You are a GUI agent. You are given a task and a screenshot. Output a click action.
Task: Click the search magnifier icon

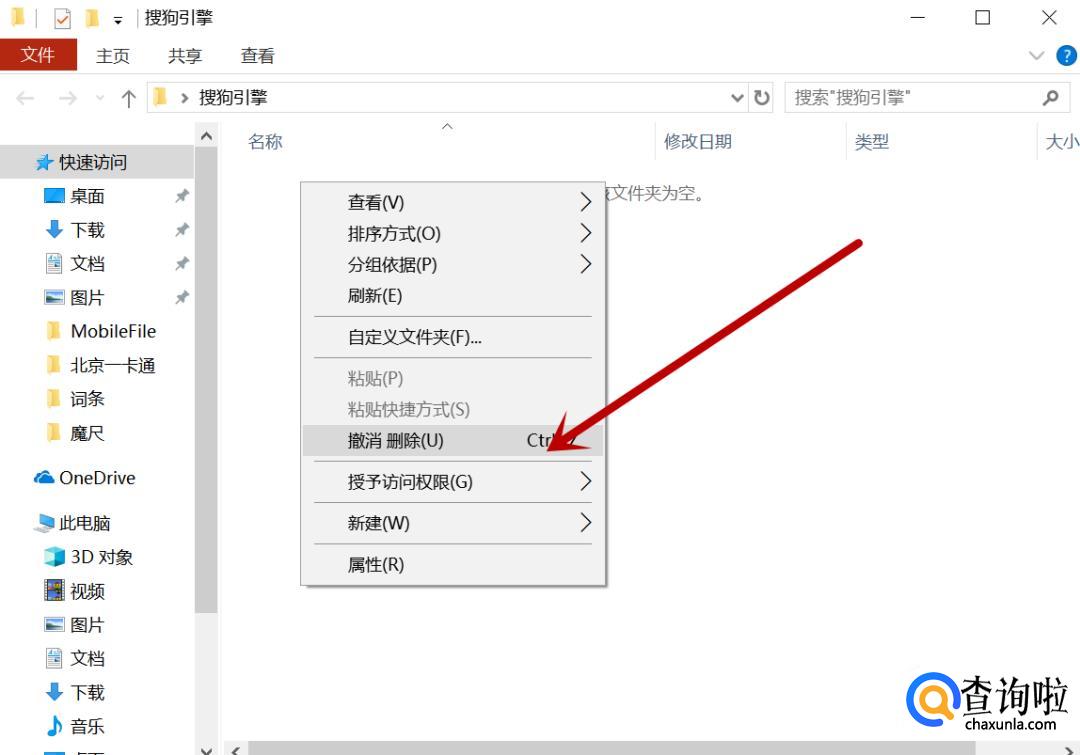pyautogui.click(x=1050, y=98)
